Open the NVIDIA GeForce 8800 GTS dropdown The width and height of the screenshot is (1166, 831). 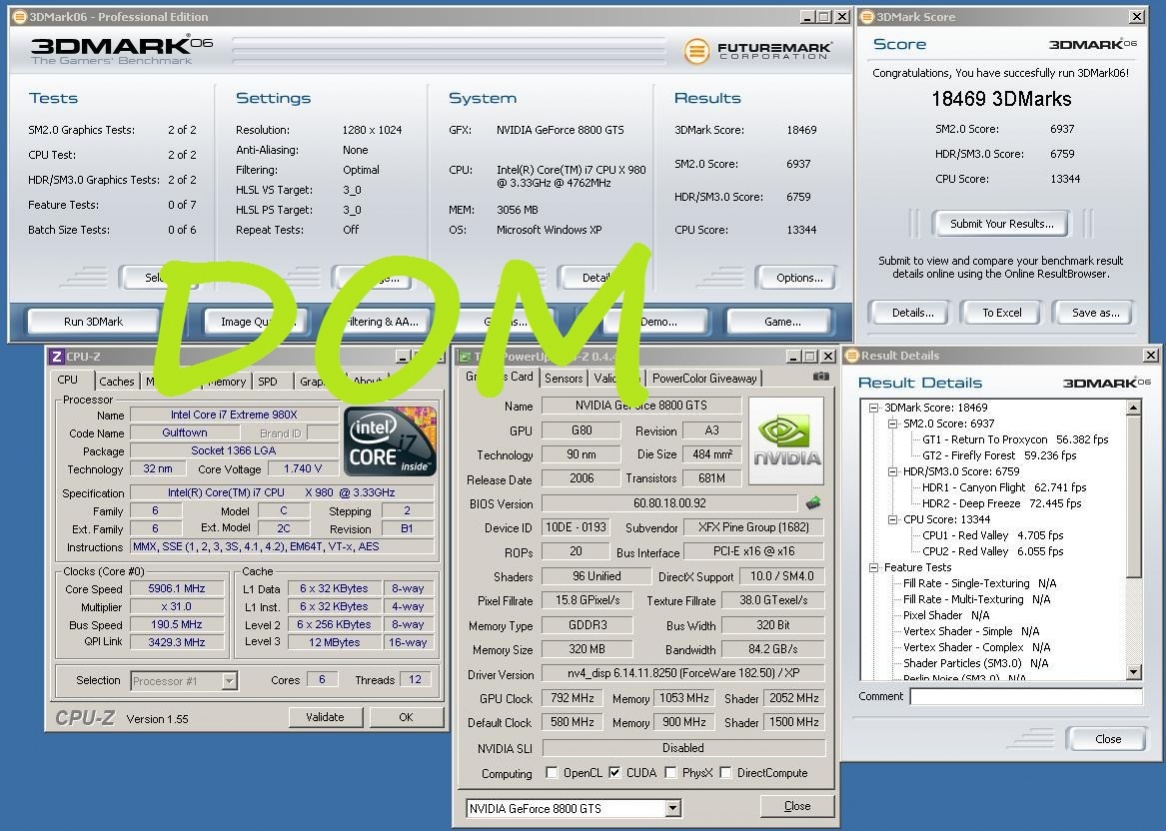pyautogui.click(x=672, y=808)
